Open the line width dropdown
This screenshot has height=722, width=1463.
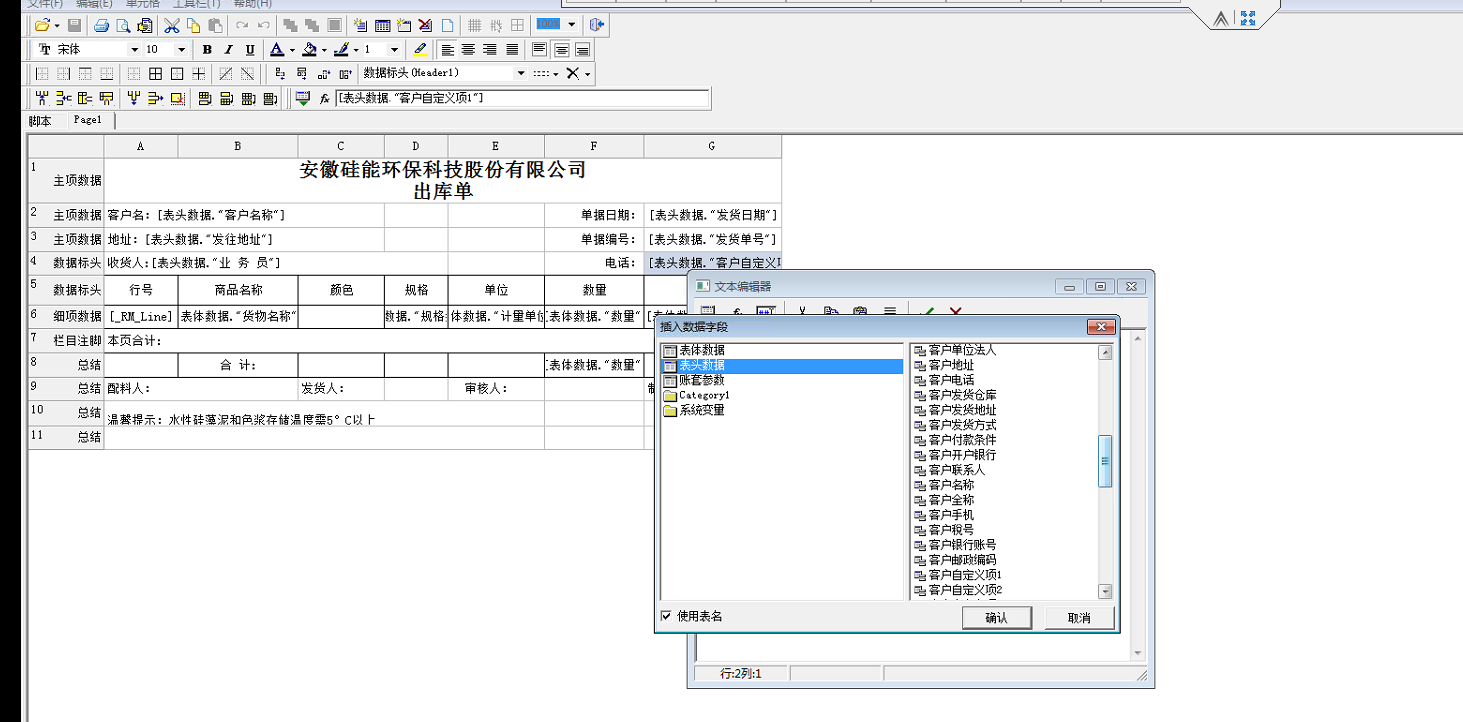pyautogui.click(x=394, y=50)
